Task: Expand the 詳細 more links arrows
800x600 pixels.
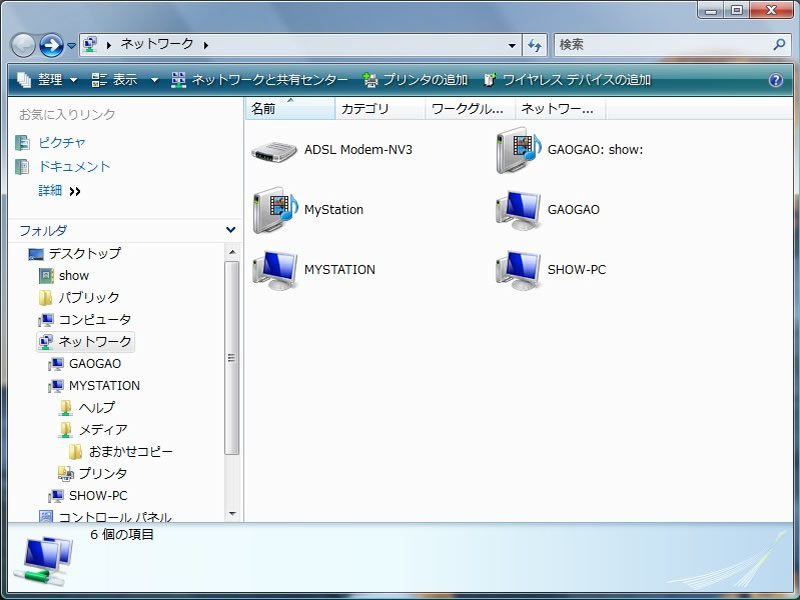Action: pyautogui.click(x=75, y=191)
